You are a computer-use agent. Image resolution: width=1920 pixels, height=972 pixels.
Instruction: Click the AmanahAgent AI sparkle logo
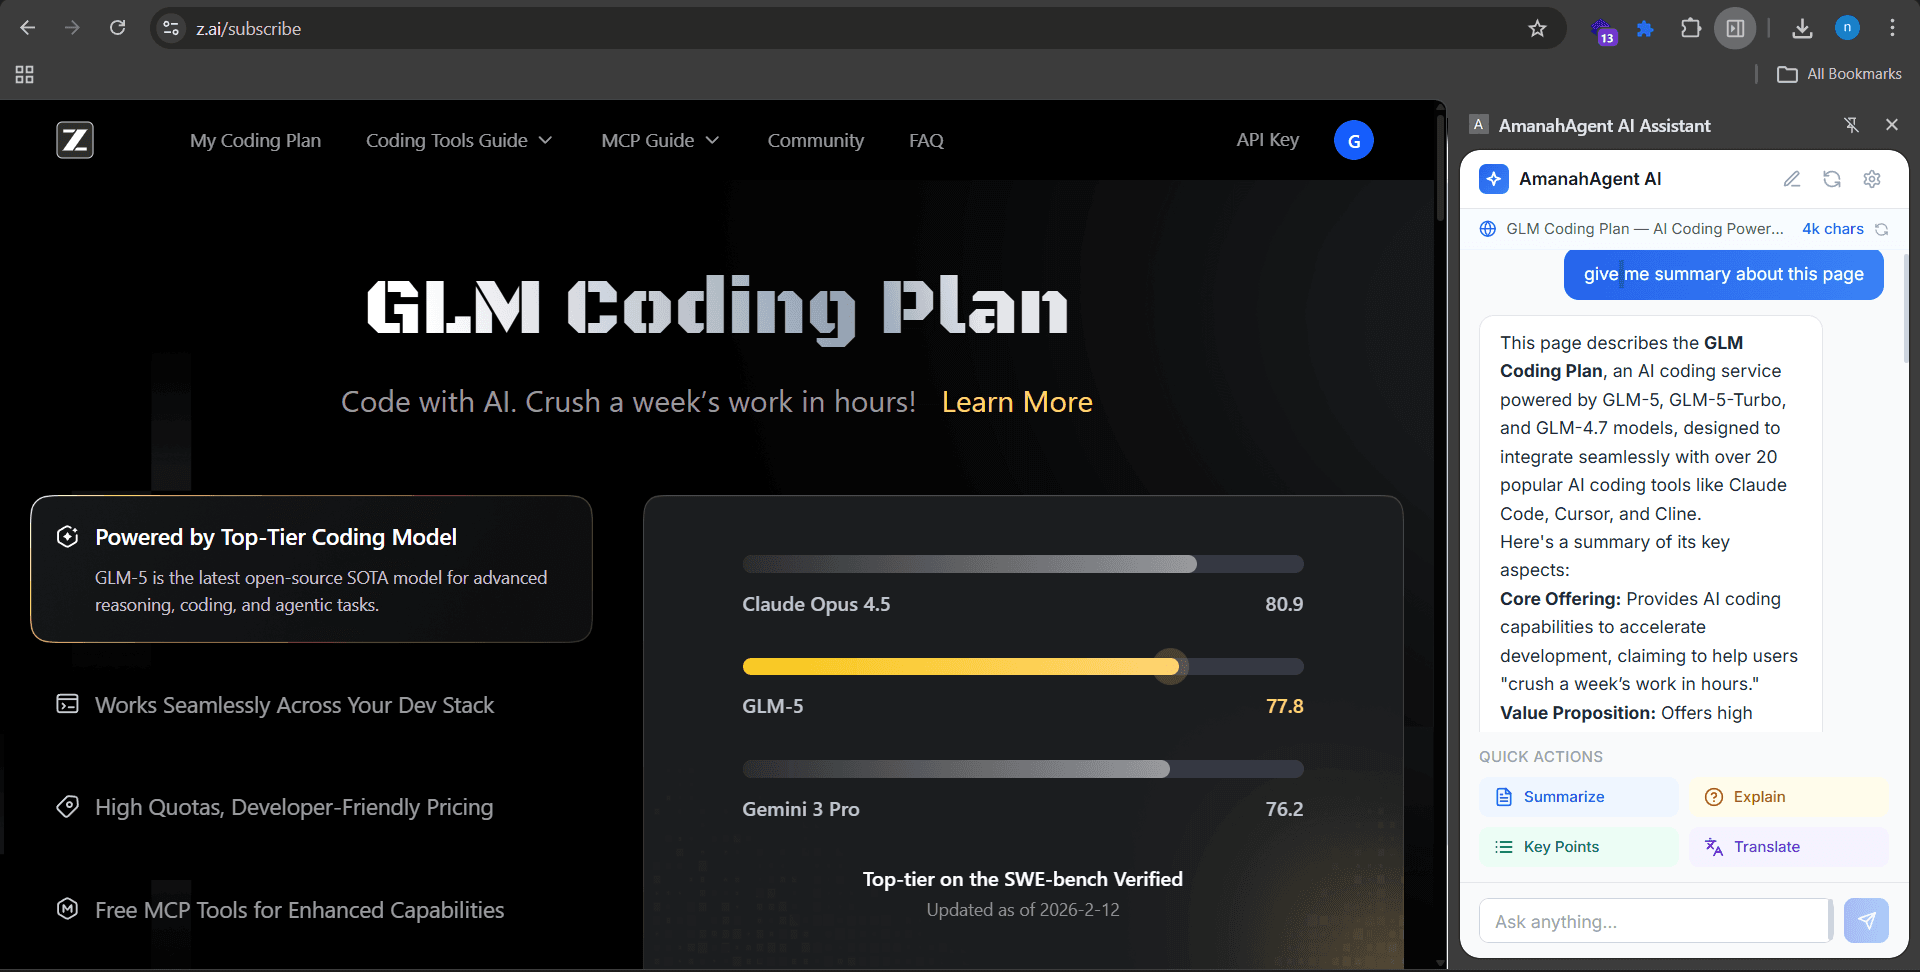coord(1494,179)
